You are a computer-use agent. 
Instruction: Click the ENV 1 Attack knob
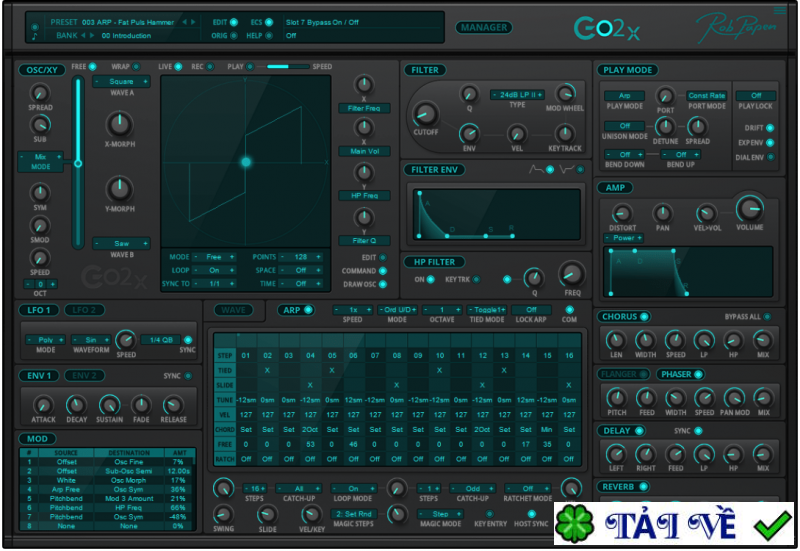pos(44,403)
